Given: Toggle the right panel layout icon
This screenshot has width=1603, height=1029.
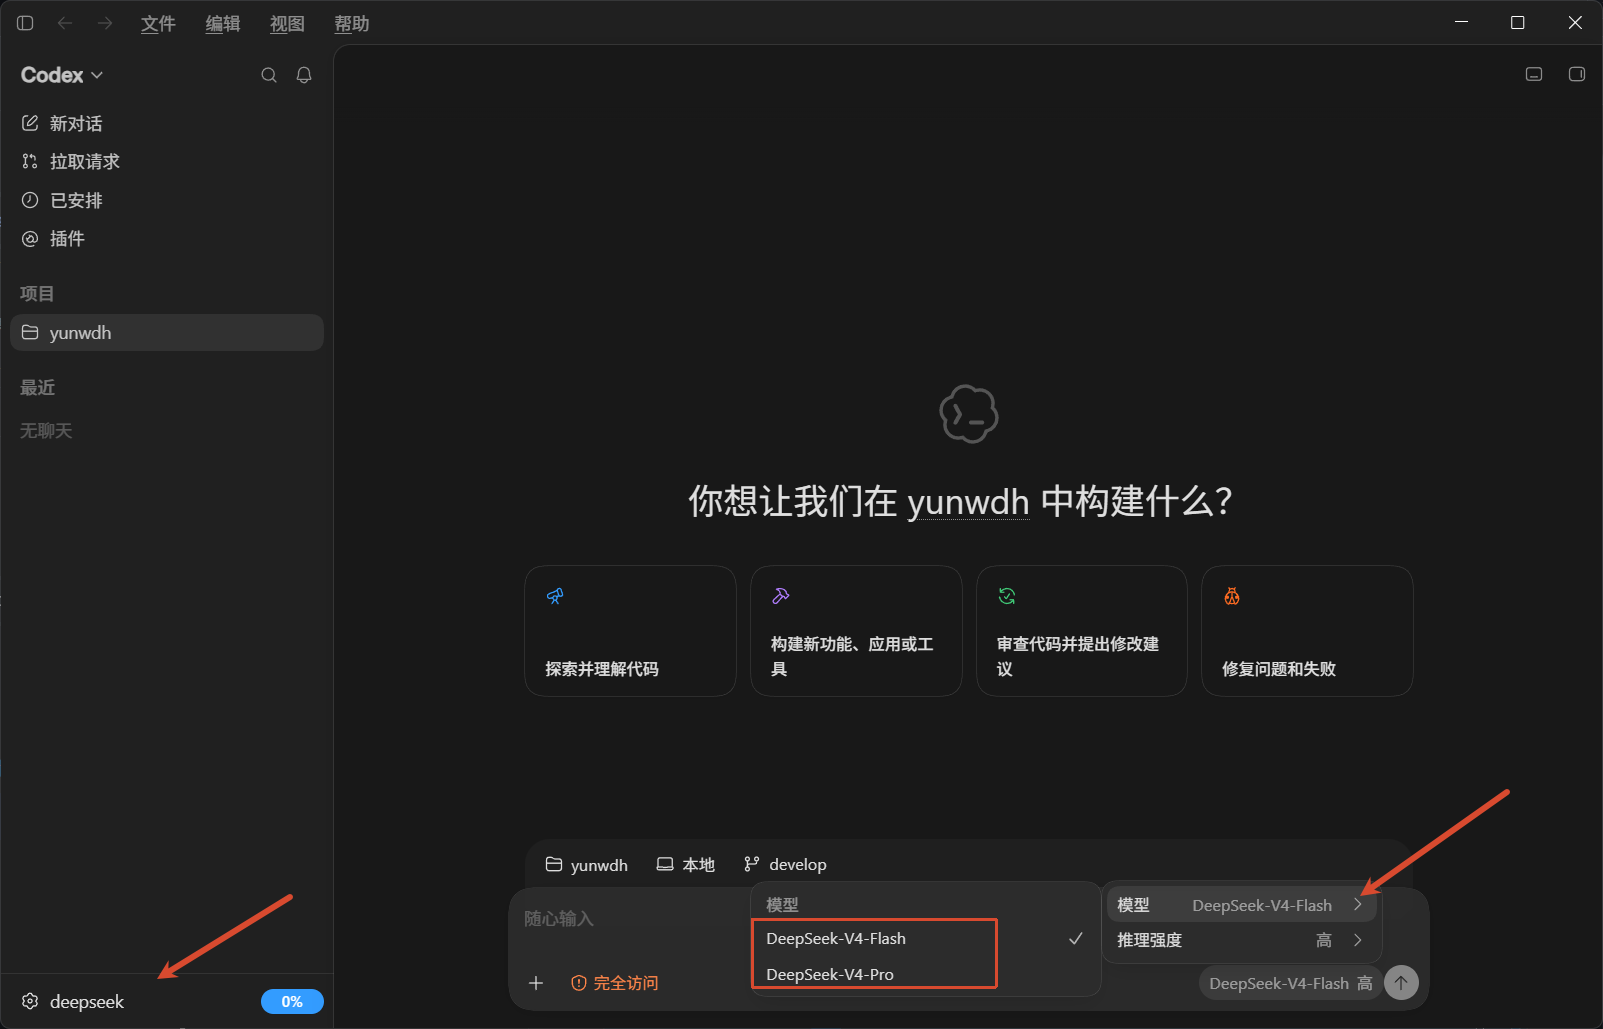Looking at the screenshot, I should coord(1577,74).
